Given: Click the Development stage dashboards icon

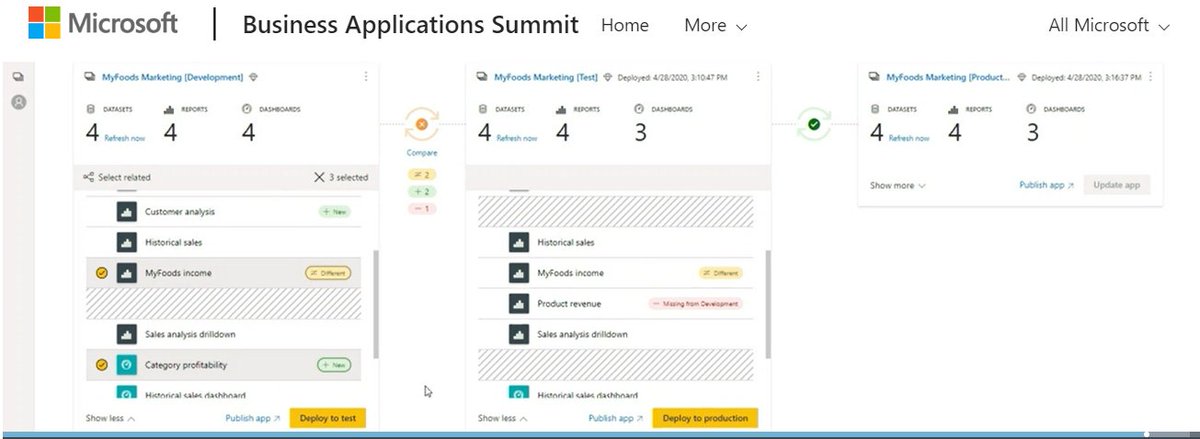Looking at the screenshot, I should (247, 109).
